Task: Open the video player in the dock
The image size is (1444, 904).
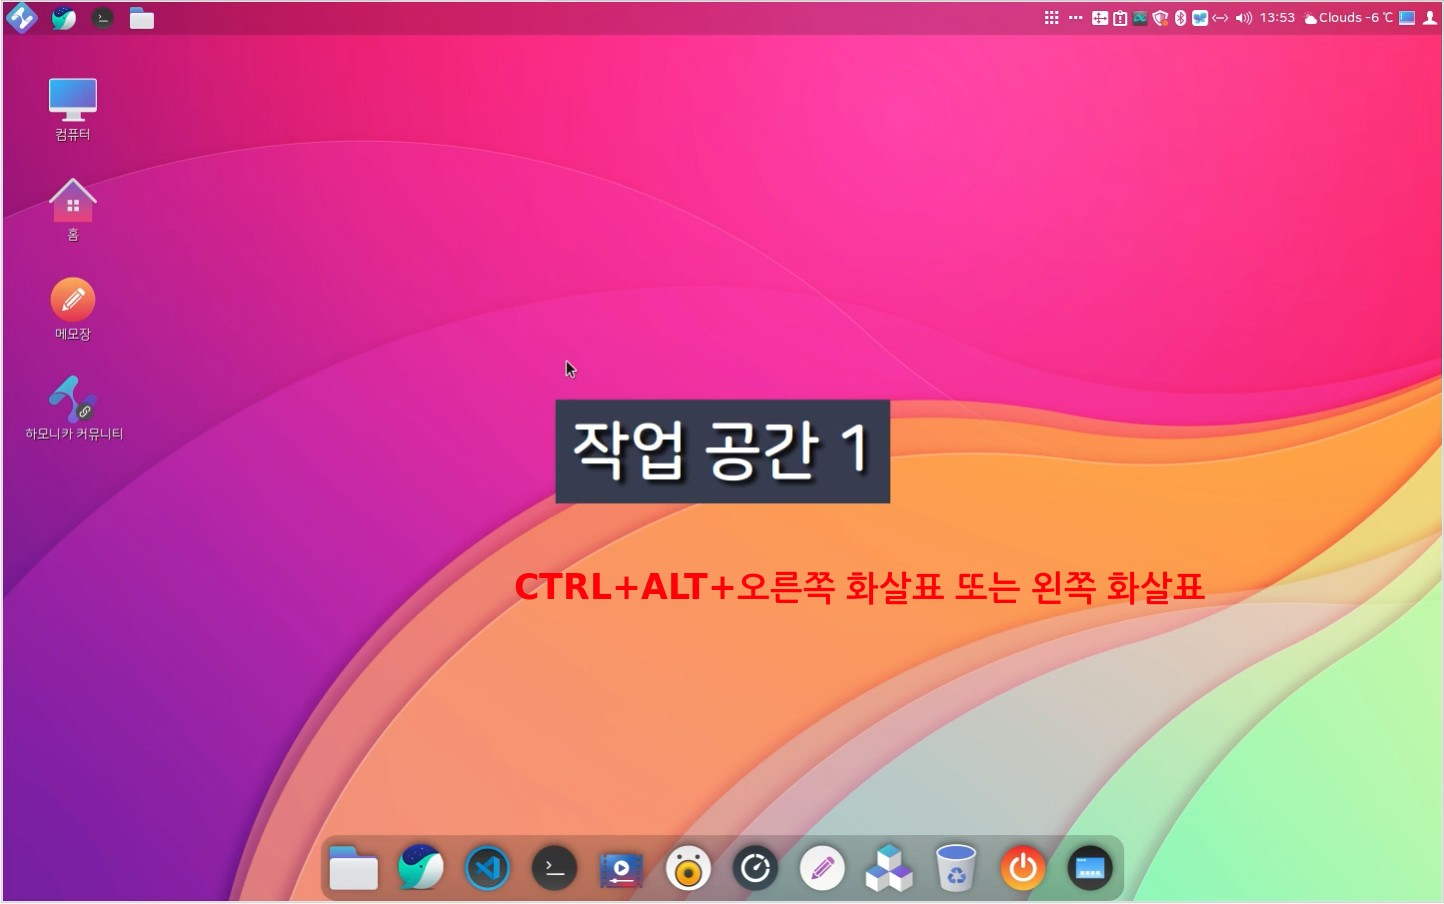Action: tap(621, 868)
